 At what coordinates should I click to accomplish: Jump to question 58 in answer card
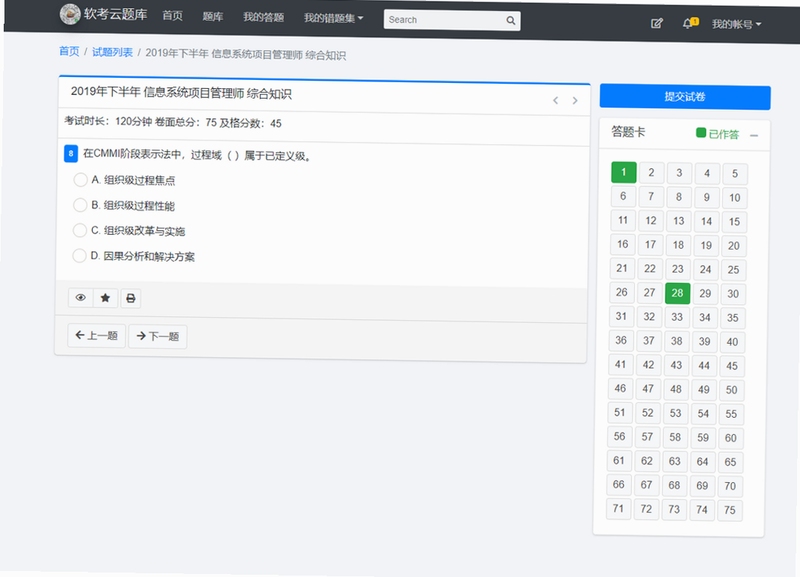coord(675,437)
